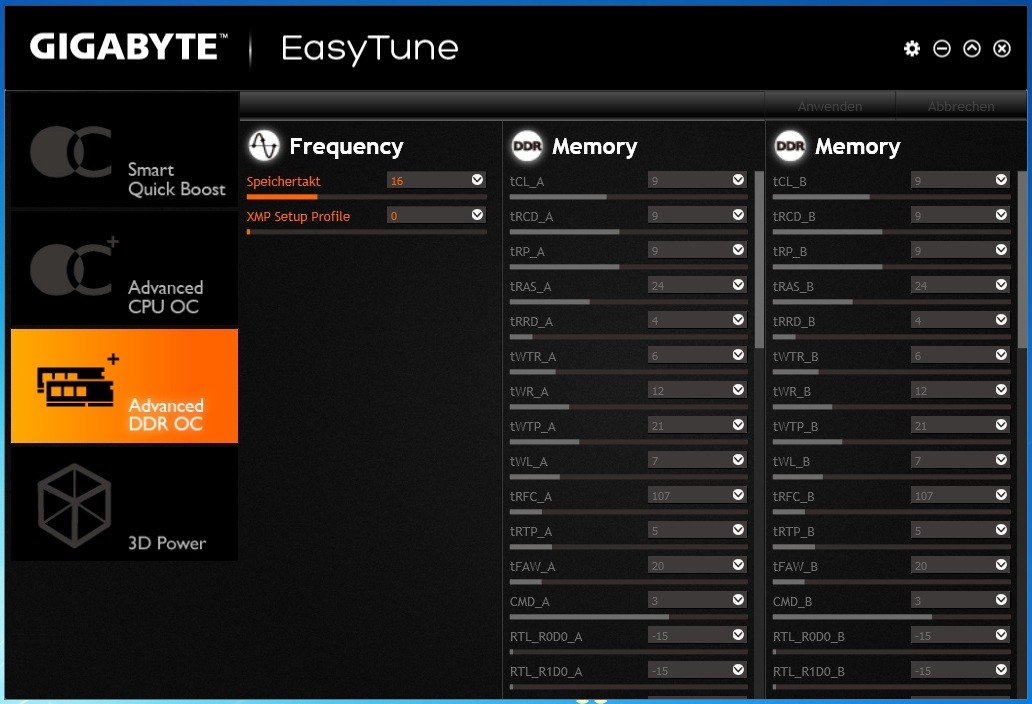Click the DDR icon above tCL_A

[527, 145]
